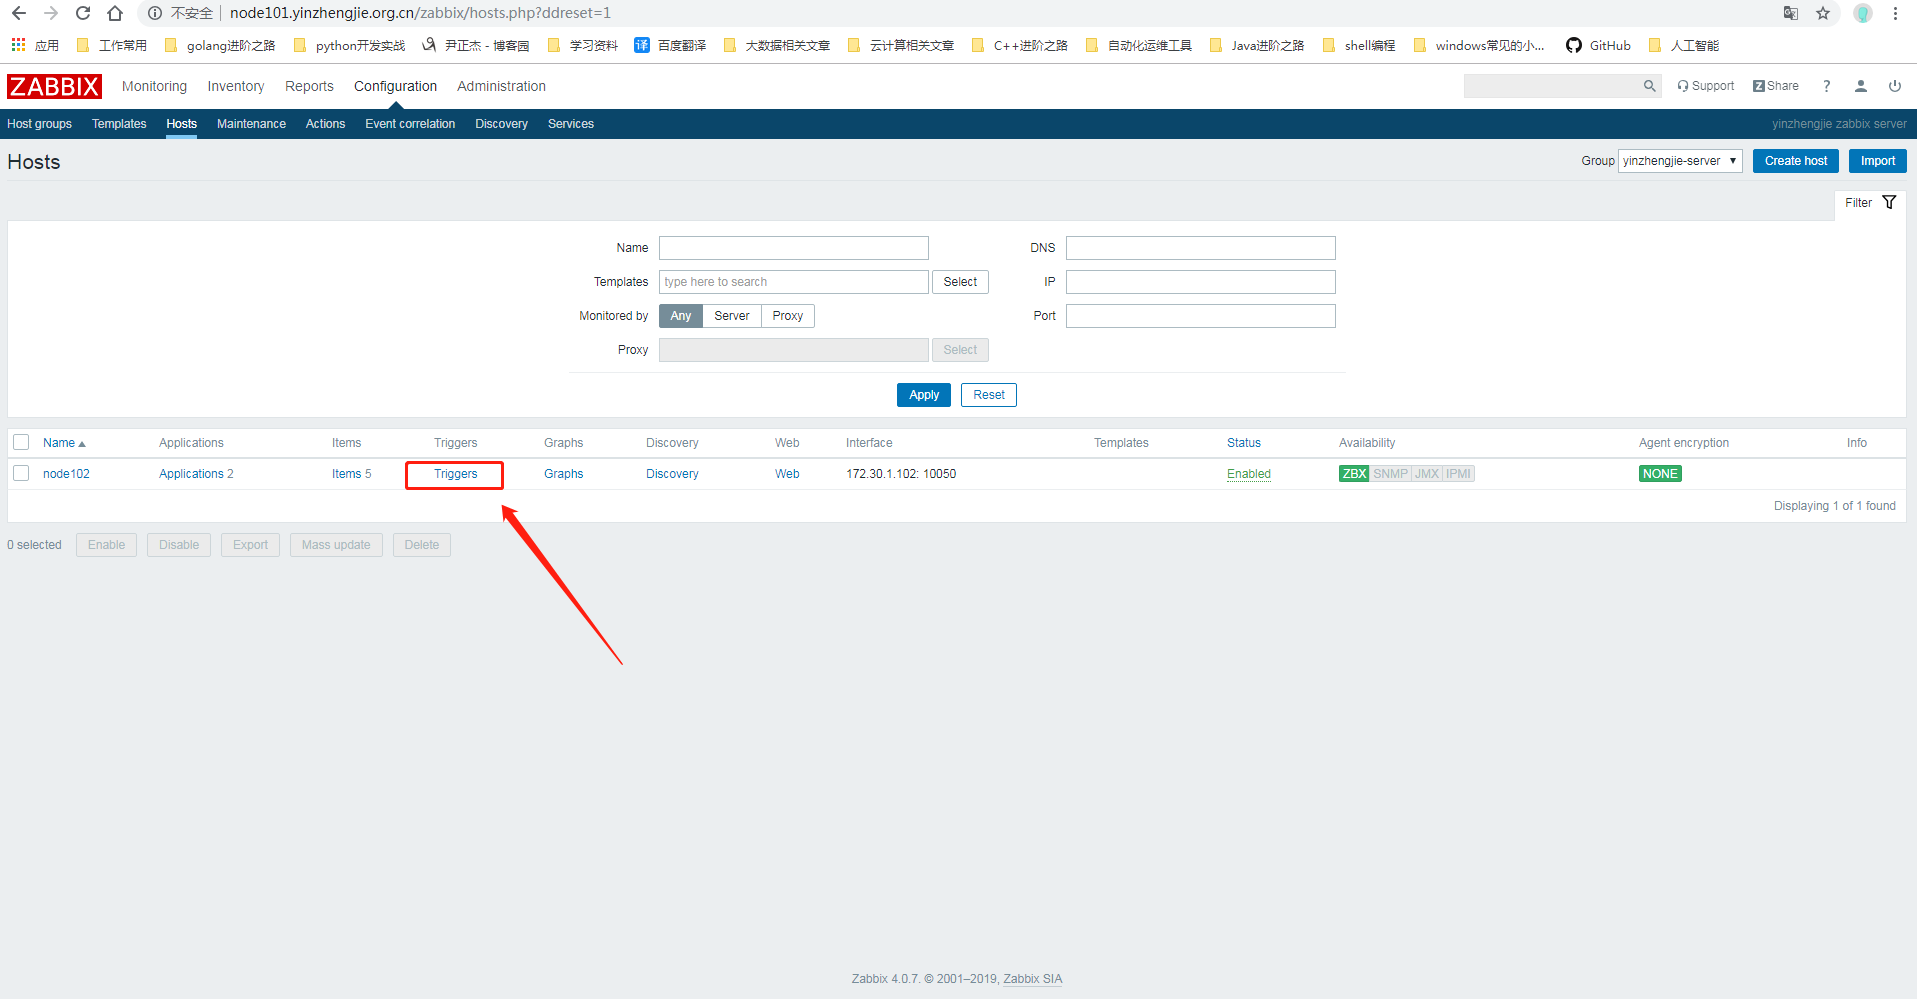
Task: Open the Group dropdown yinzhengjie-server
Action: [1680, 161]
